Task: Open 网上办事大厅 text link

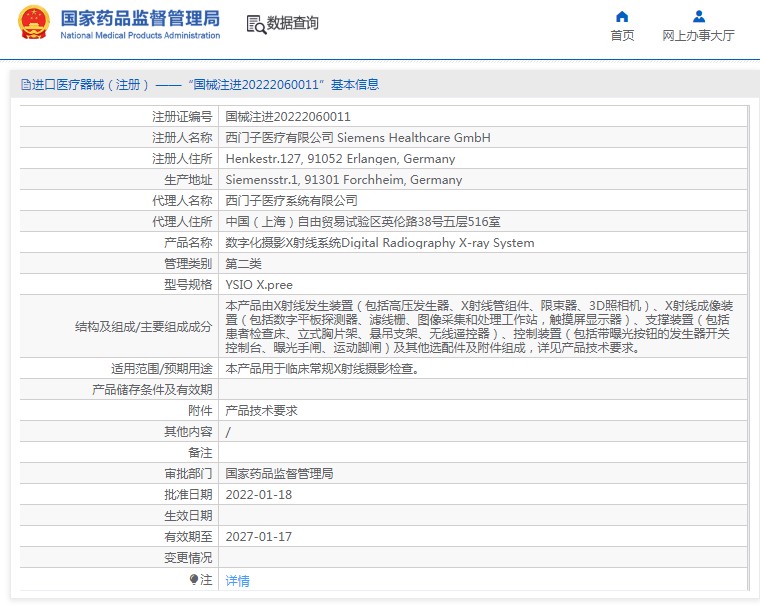Action: point(698,36)
